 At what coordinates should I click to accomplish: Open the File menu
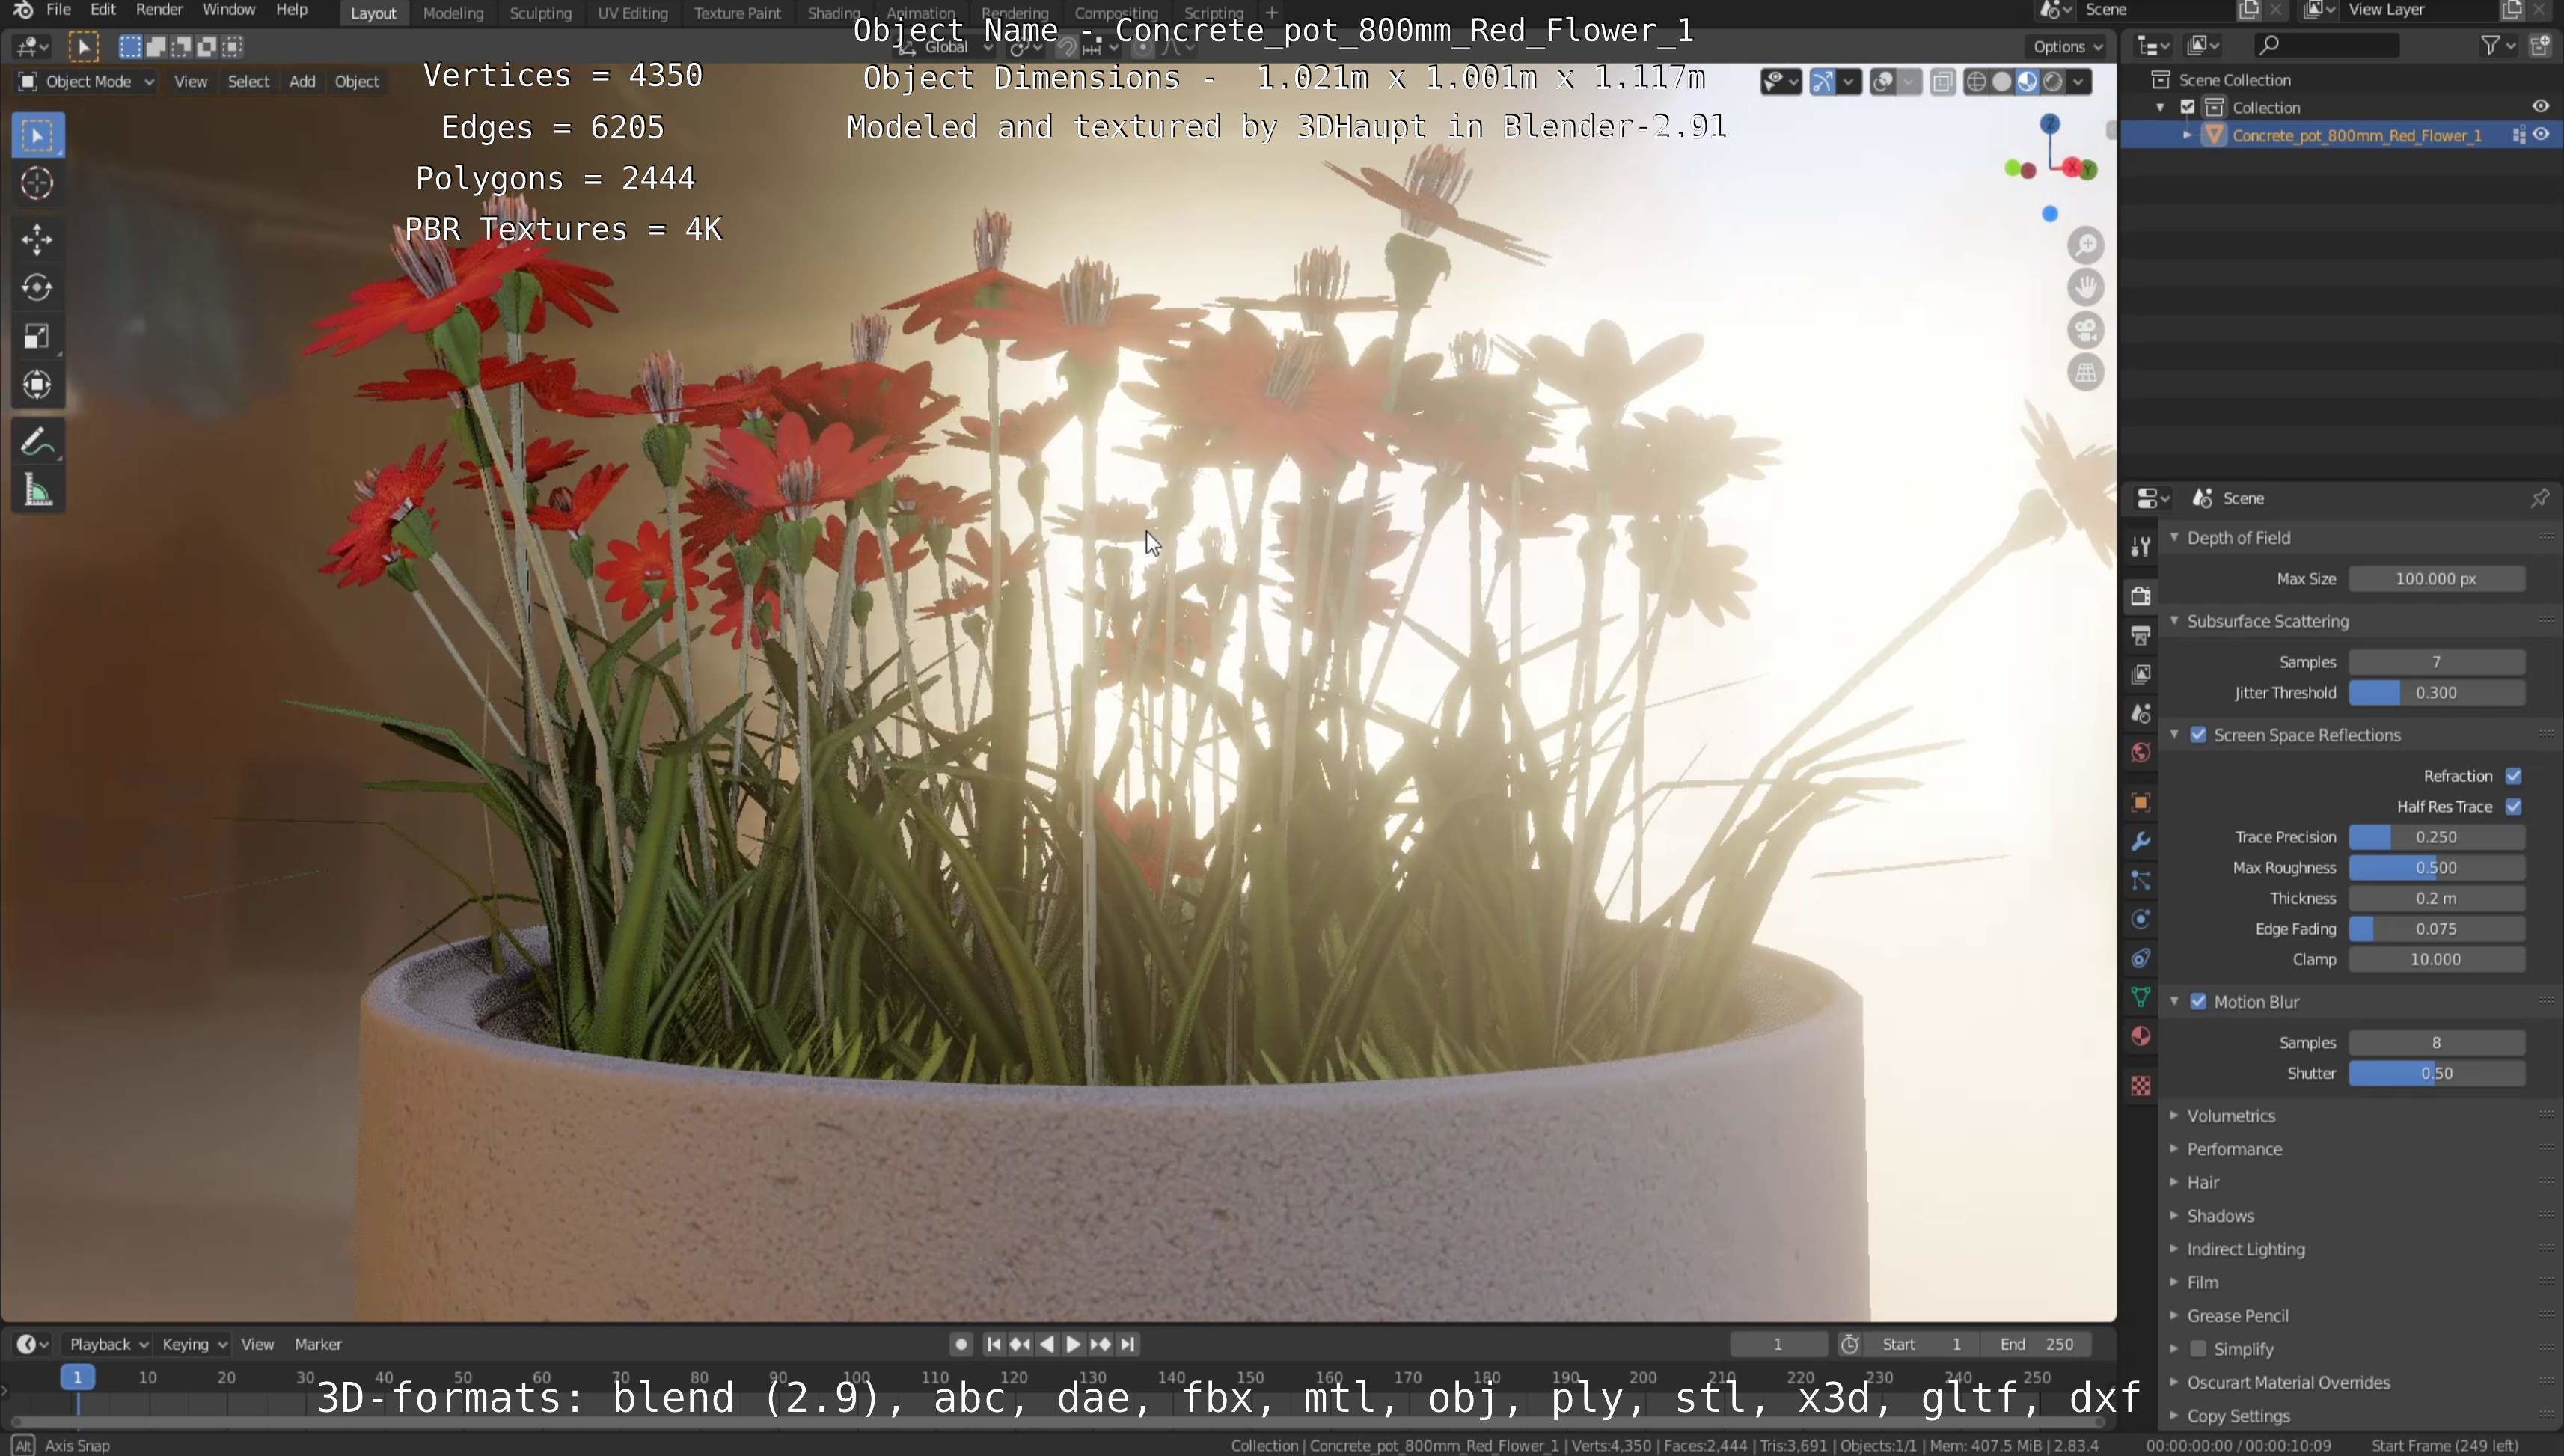pyautogui.click(x=58, y=10)
